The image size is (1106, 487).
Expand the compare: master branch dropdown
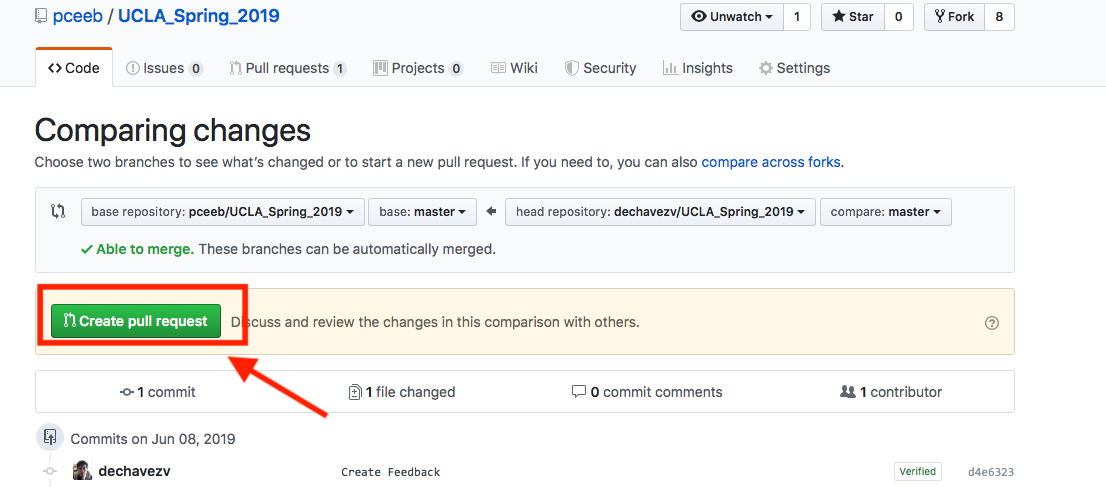(x=886, y=212)
